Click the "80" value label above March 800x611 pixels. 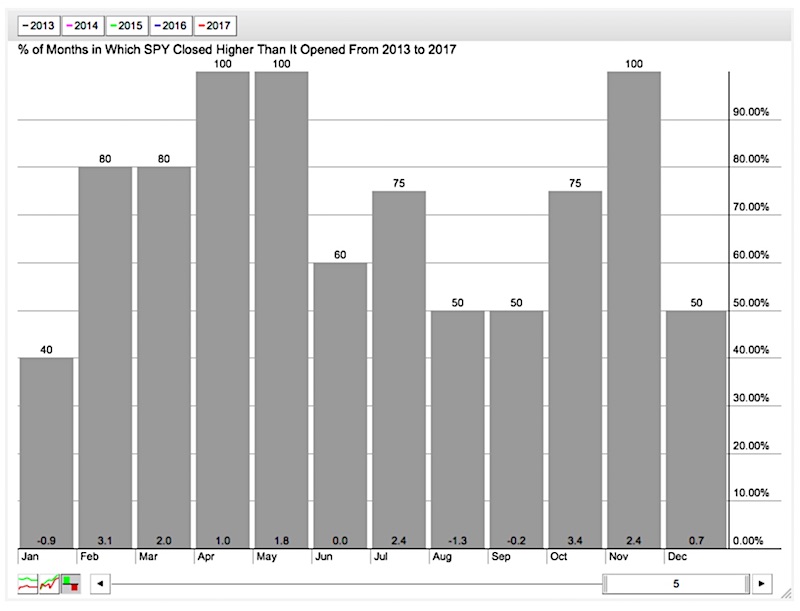(164, 159)
